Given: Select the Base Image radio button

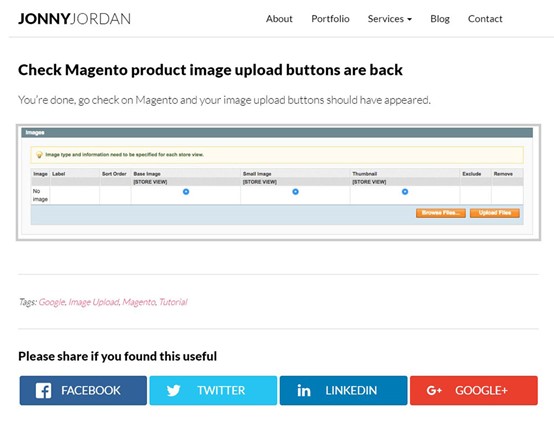Looking at the screenshot, I should [x=186, y=192].
